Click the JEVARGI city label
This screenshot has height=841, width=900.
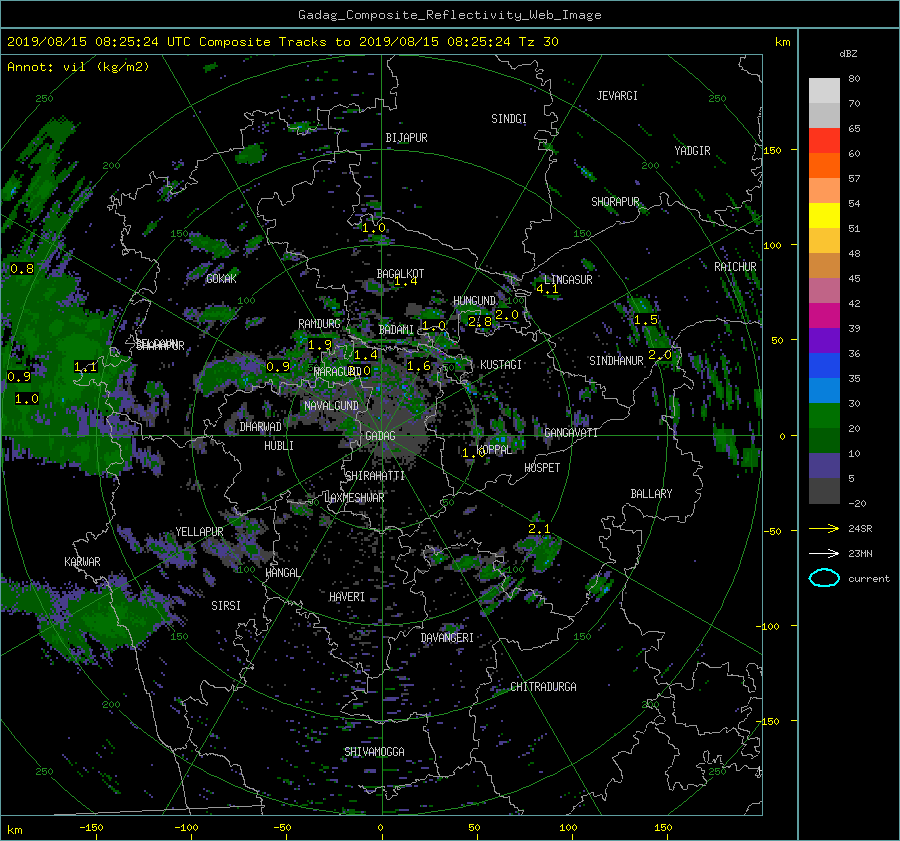tap(617, 96)
